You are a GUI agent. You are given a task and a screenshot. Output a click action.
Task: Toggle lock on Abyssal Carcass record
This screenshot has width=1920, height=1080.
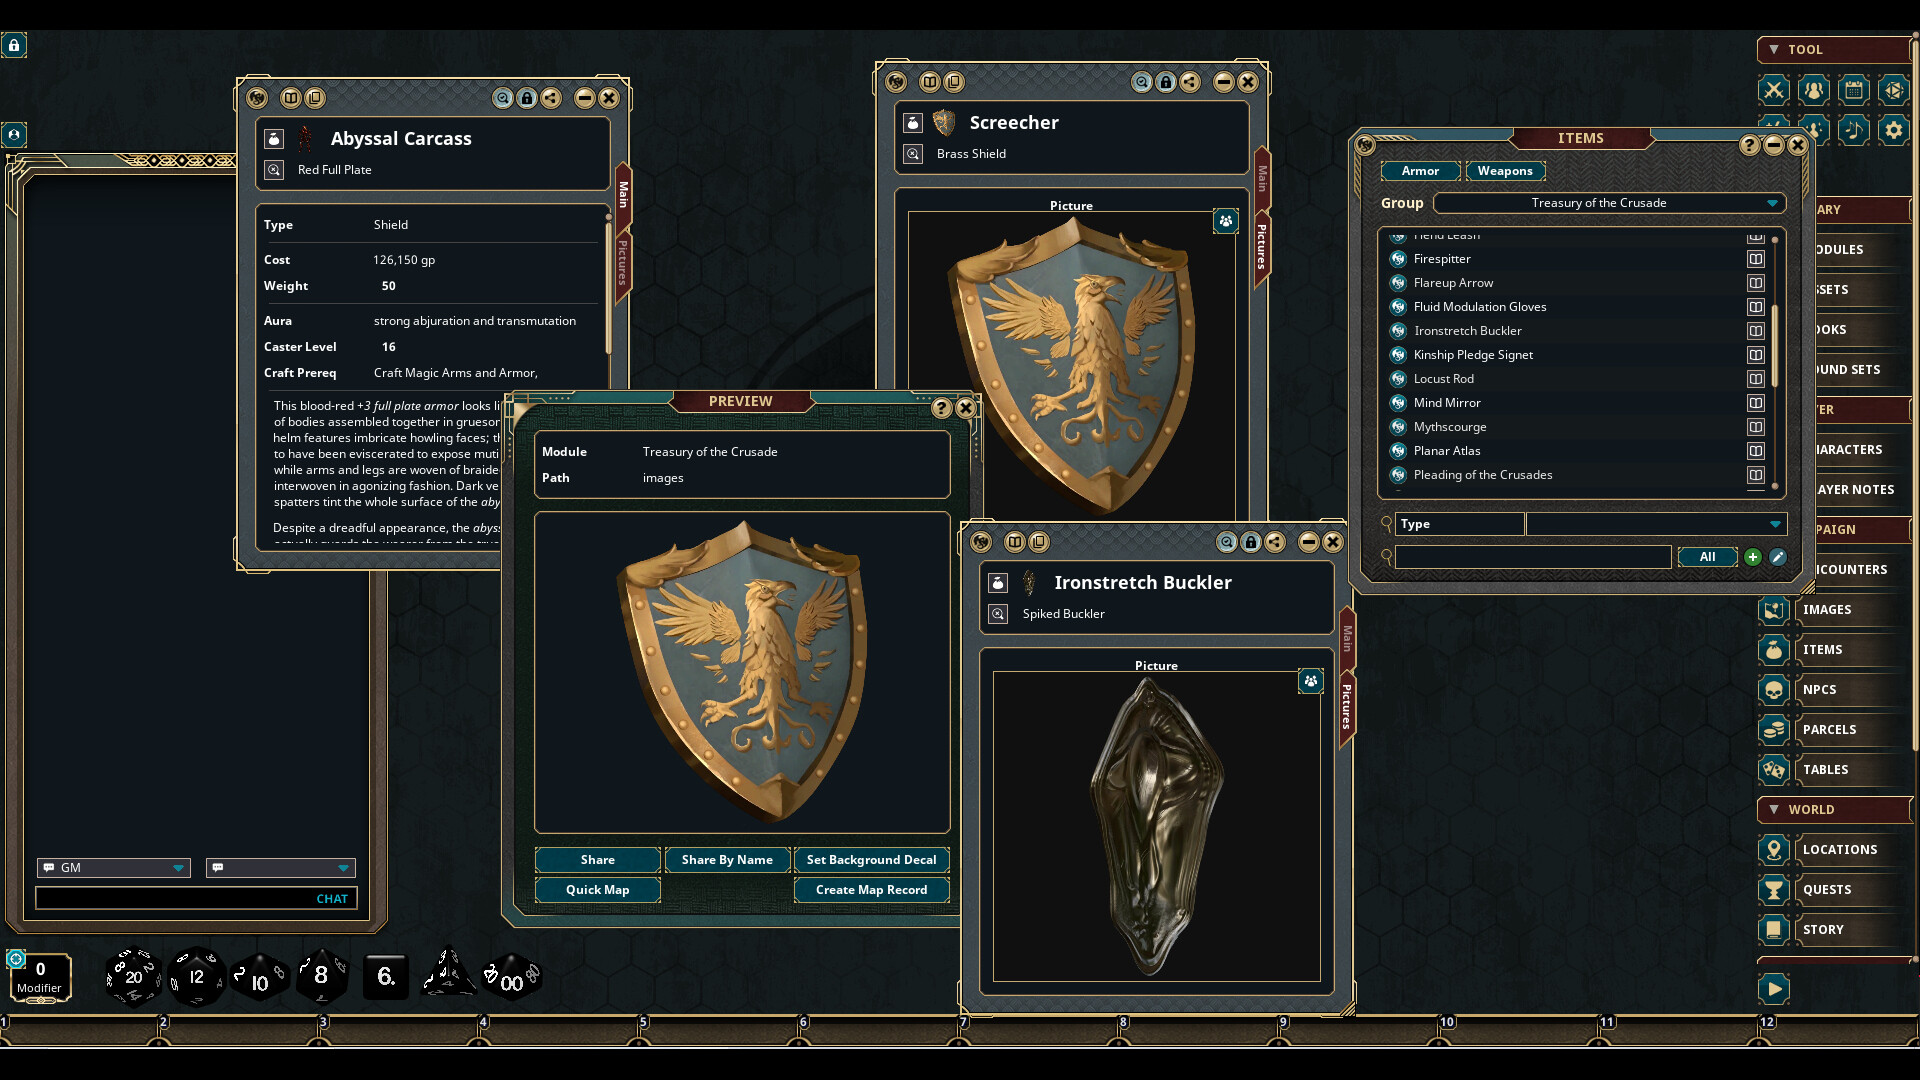tap(527, 98)
